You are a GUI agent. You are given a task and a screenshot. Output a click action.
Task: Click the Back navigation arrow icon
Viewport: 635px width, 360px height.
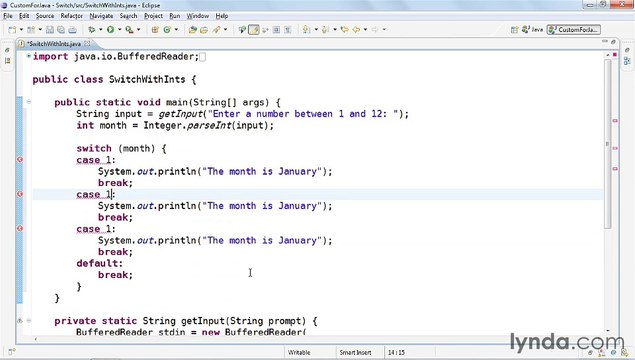(x=356, y=30)
